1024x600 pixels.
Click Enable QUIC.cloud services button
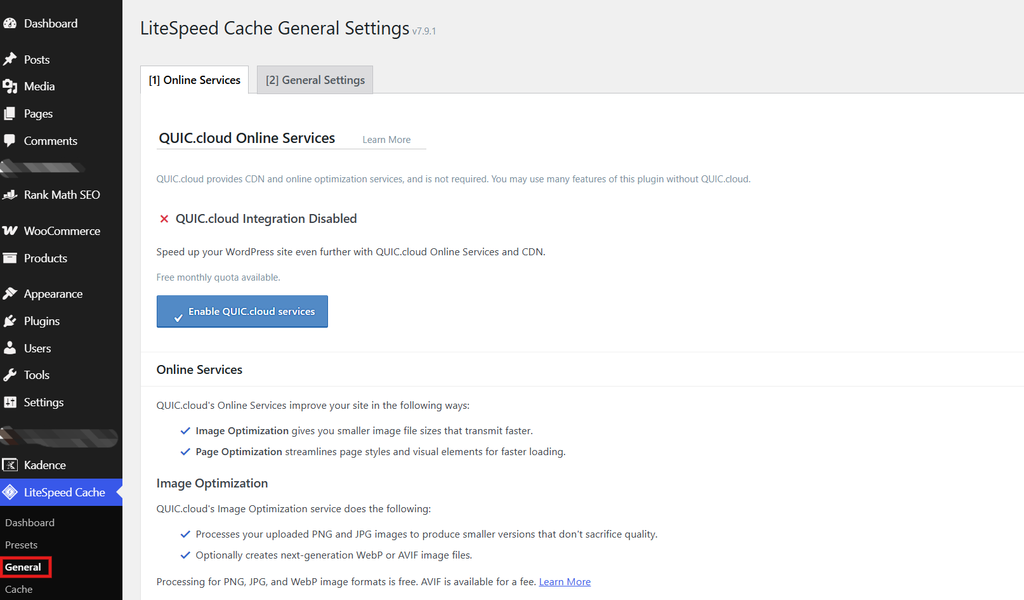(242, 311)
